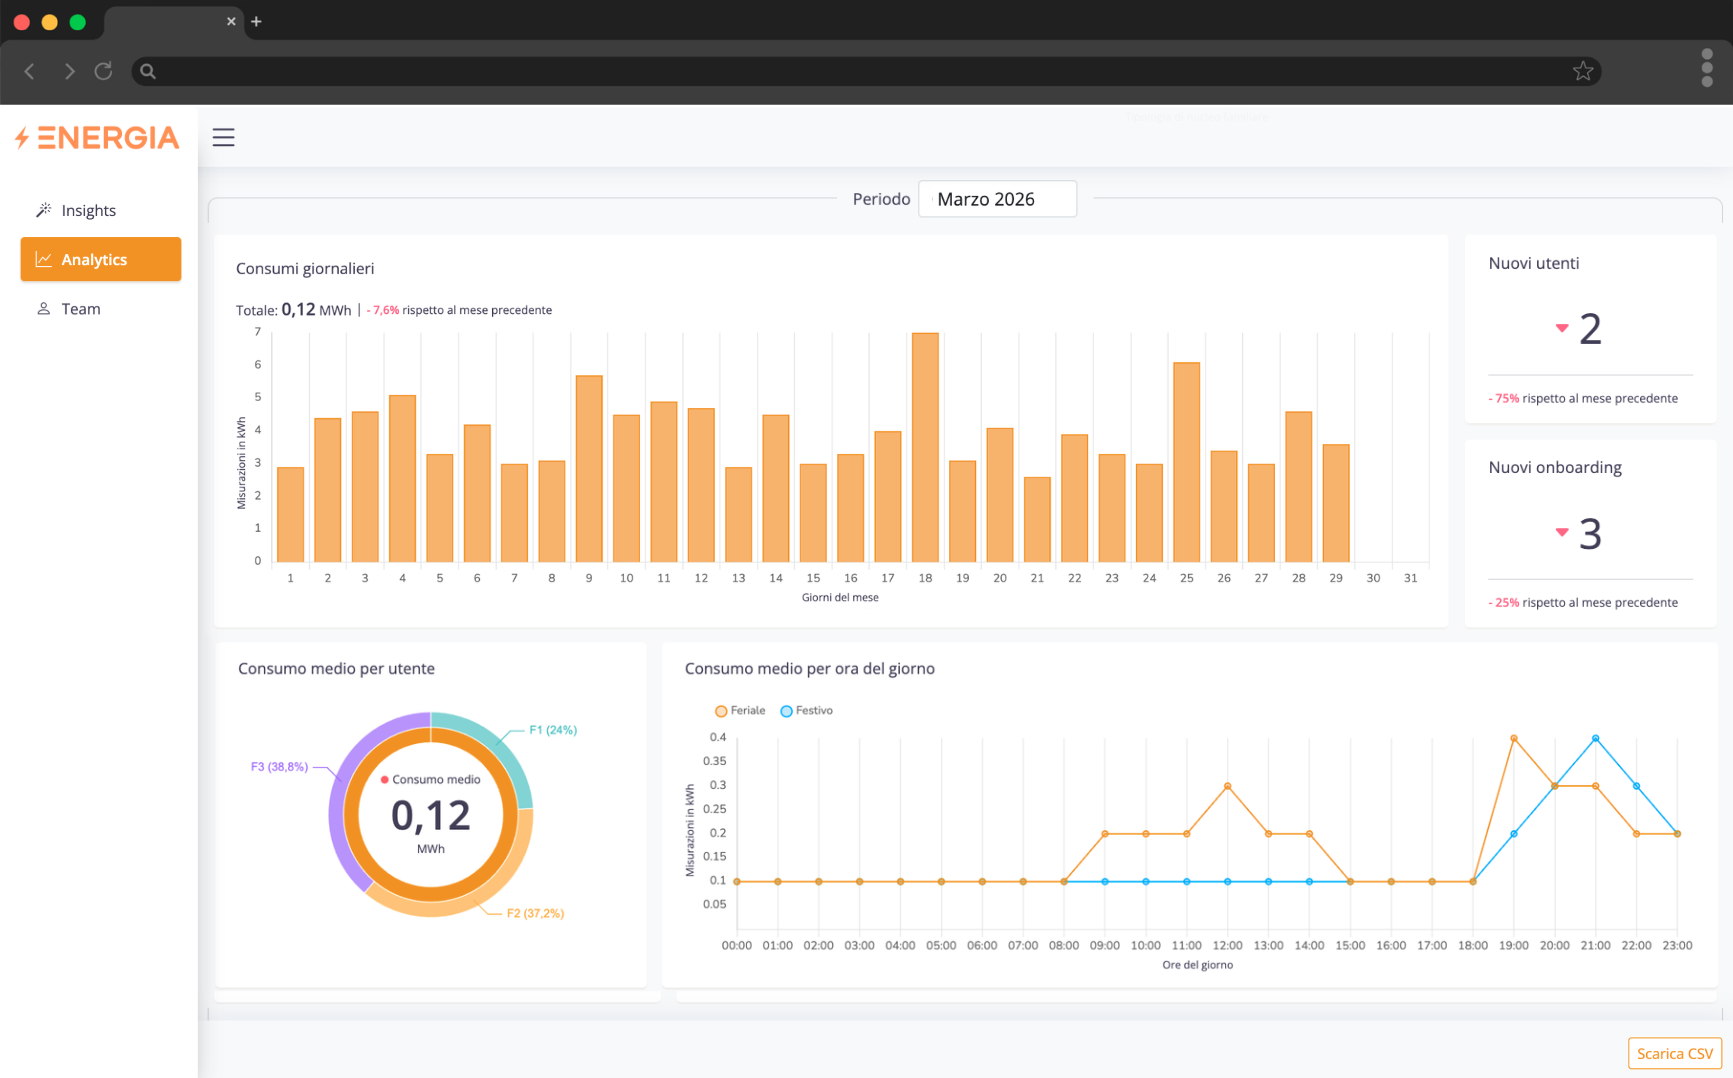Open the Team section
This screenshot has width=1733, height=1078.
click(81, 309)
